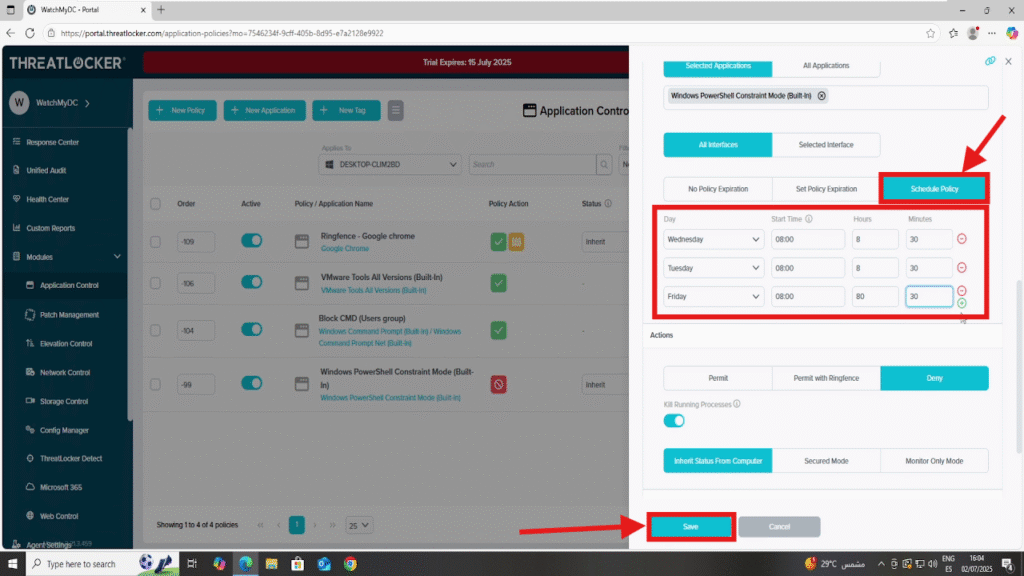Image resolution: width=1024 pixels, height=576 pixels.
Task: Toggle Kill Running Processes switch
Action: coord(674,421)
